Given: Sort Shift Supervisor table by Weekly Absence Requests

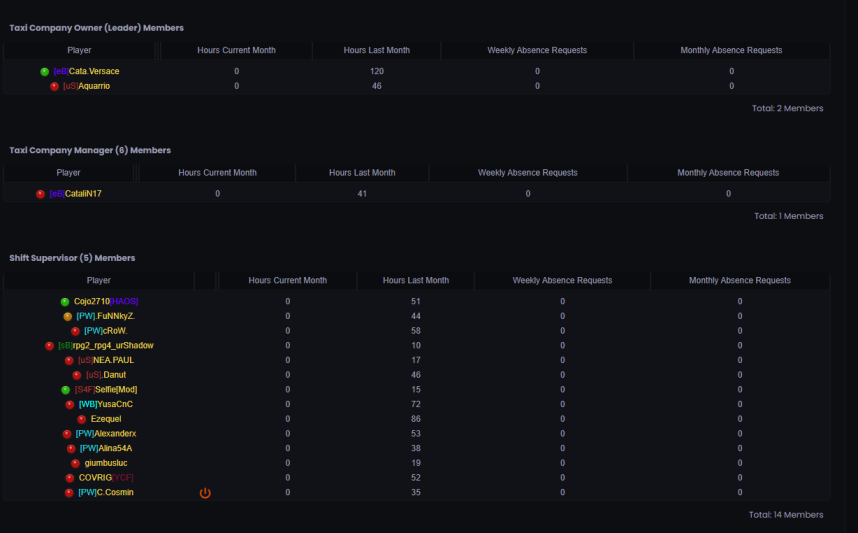Looking at the screenshot, I should click(562, 280).
